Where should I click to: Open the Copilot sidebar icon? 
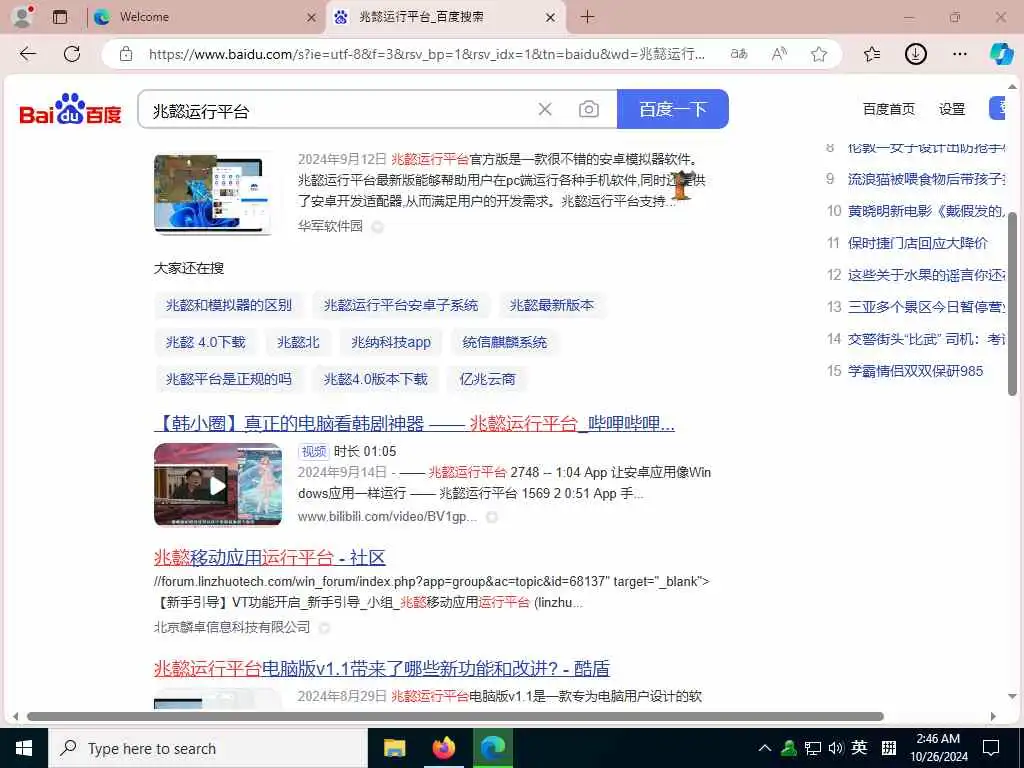click(x=1000, y=54)
